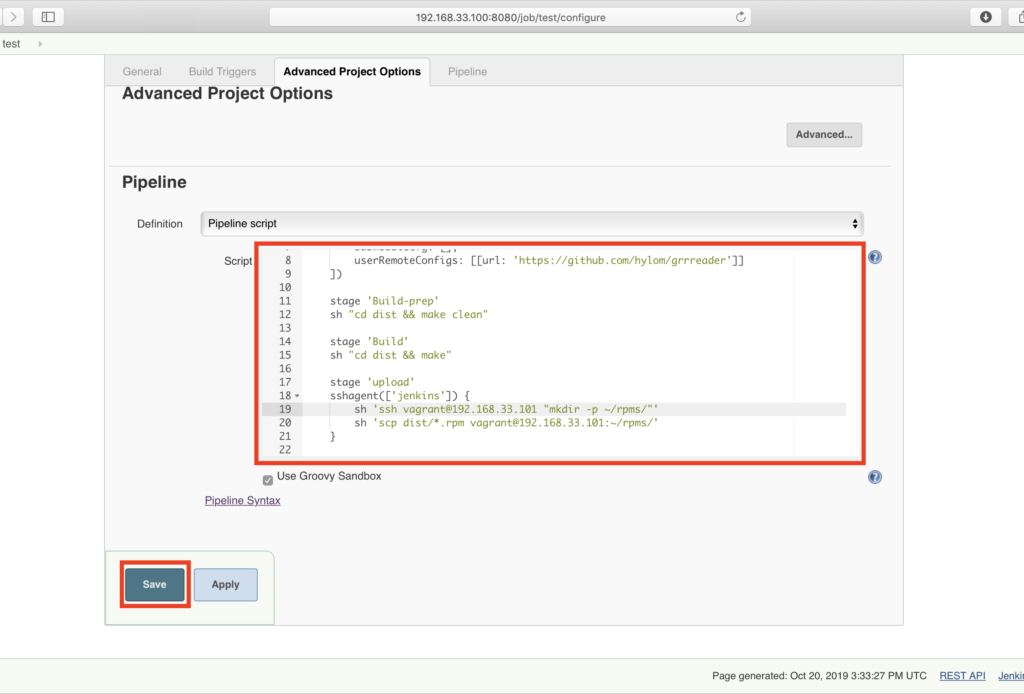1024x694 pixels.
Task: Click the userRemoteConfigs line in the script
Action: pyautogui.click(x=549, y=260)
